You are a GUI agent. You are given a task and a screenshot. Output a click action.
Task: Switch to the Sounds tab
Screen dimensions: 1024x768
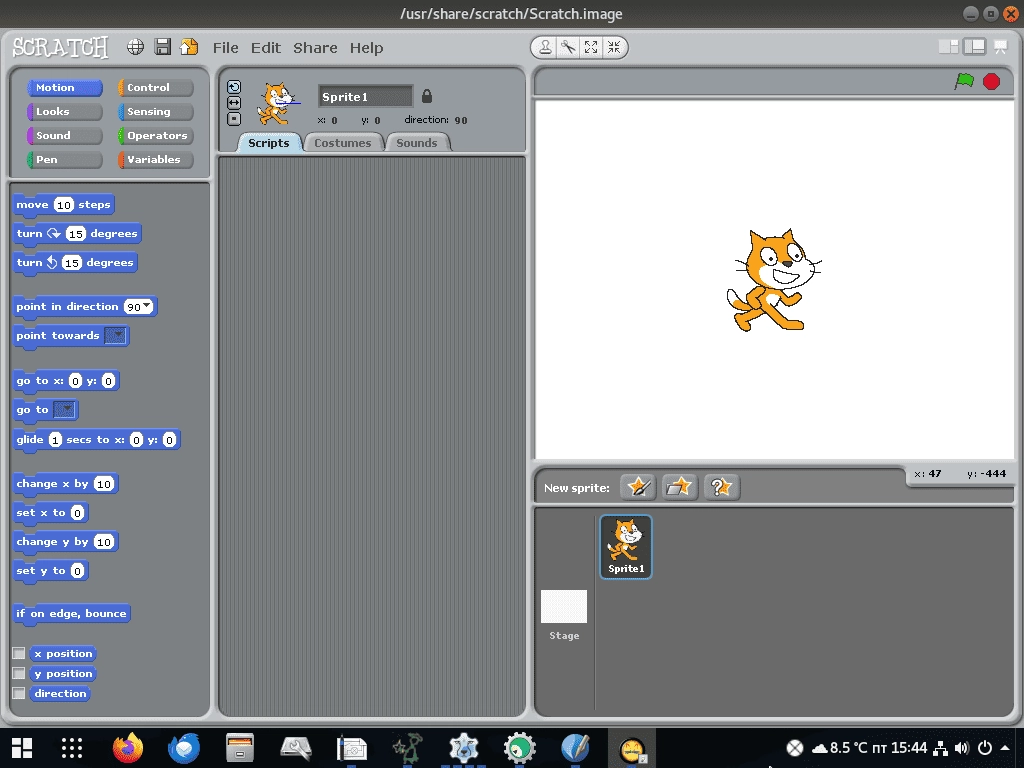tap(417, 143)
